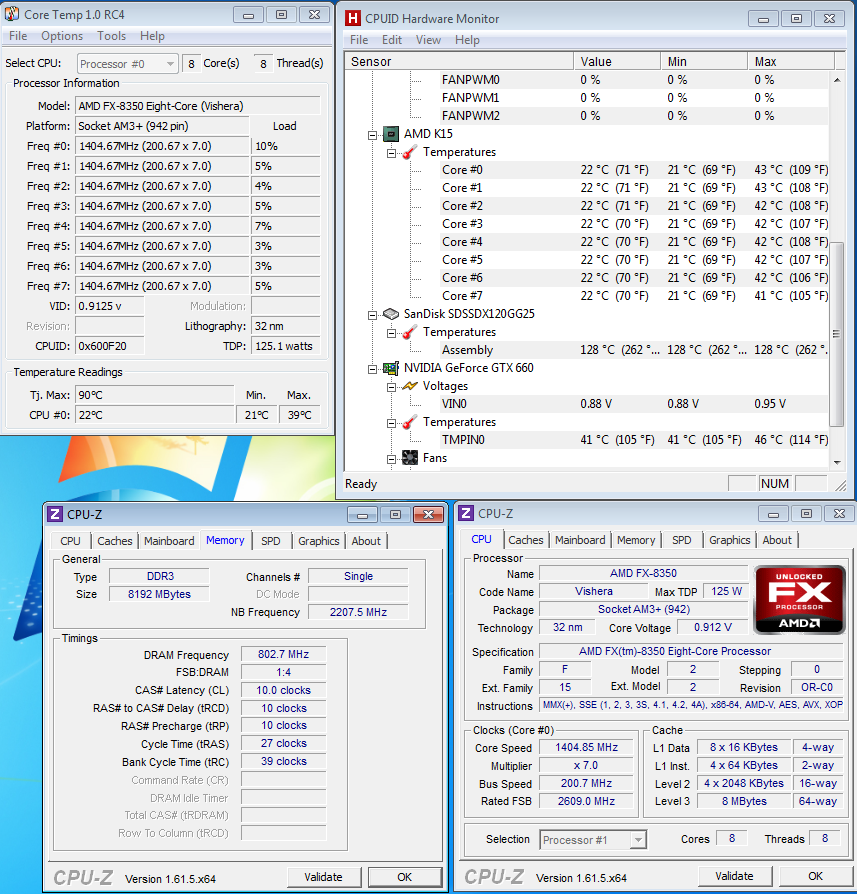Collapse AMD K15 Temperatures node
This screenshot has width=857, height=894.
(x=391, y=153)
